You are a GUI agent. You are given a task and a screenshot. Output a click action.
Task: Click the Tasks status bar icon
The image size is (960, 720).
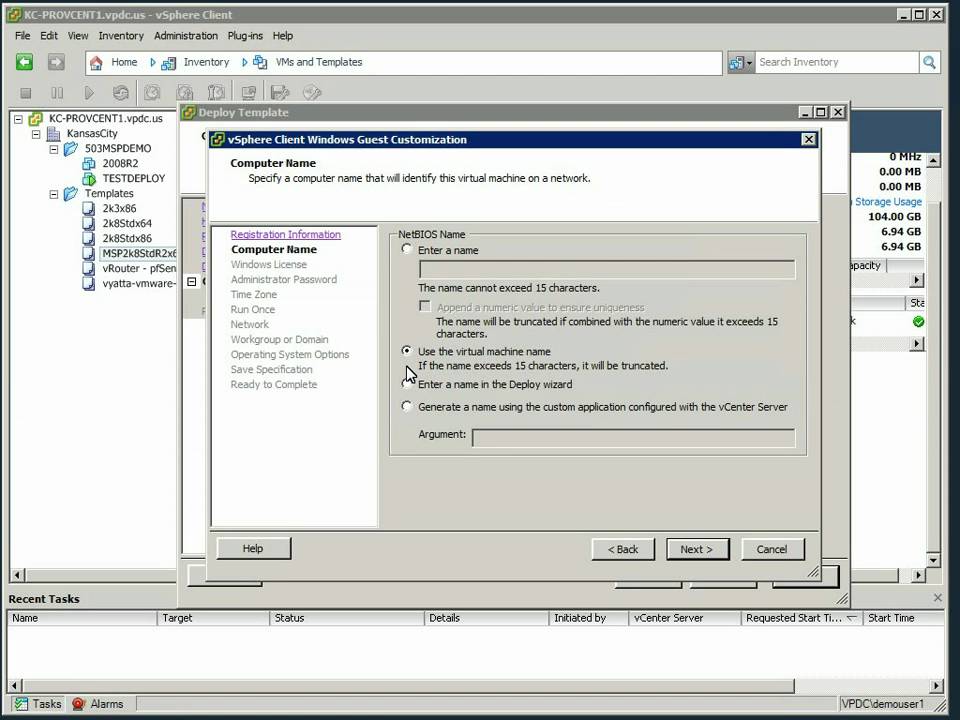[21, 704]
